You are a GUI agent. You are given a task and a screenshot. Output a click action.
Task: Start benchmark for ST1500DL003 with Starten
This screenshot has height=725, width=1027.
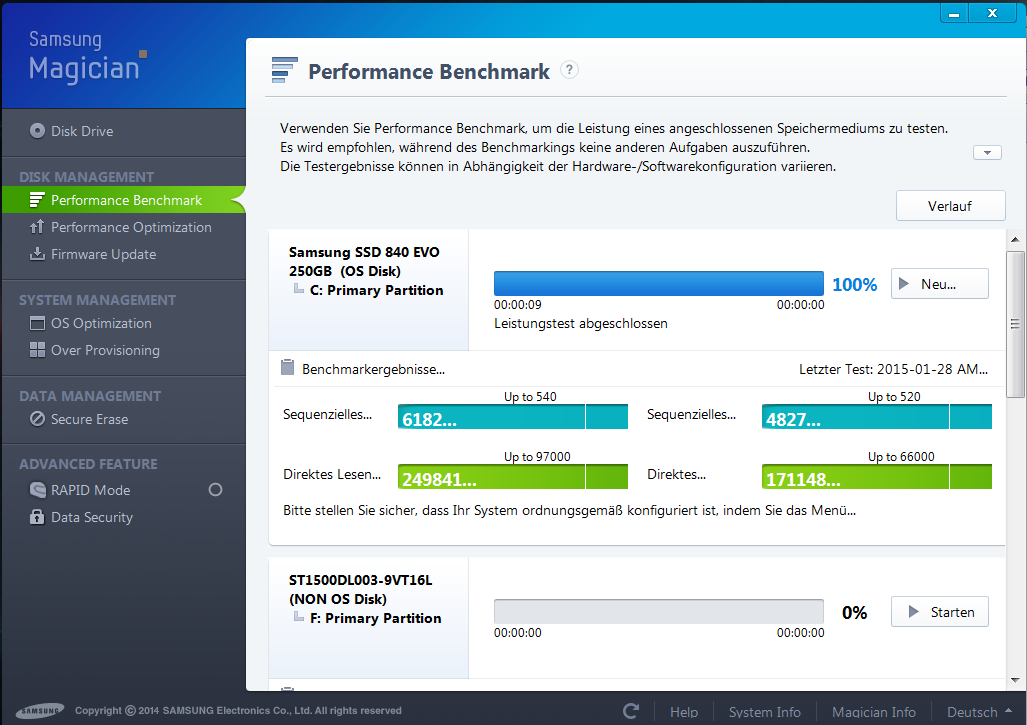939,612
